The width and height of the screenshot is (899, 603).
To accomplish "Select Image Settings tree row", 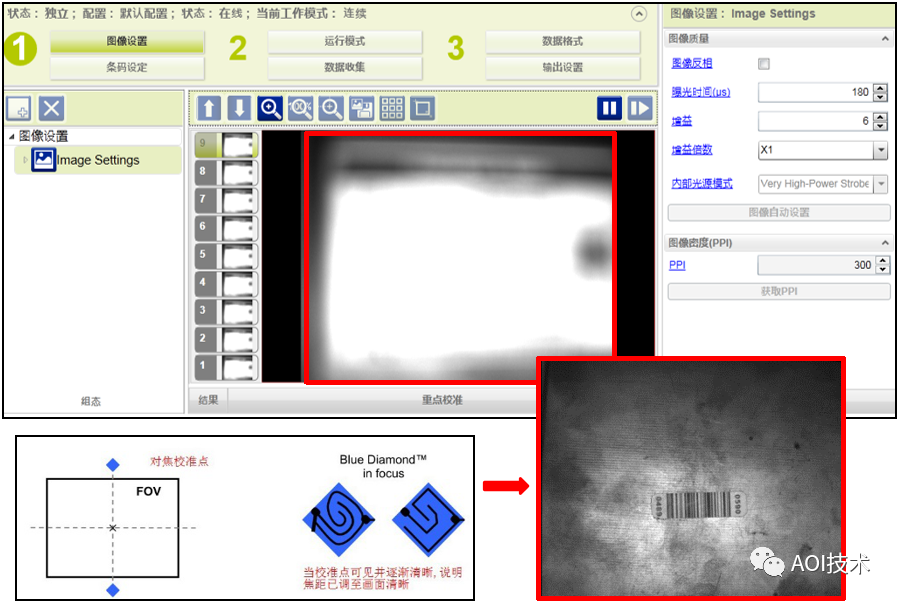I will [97, 160].
